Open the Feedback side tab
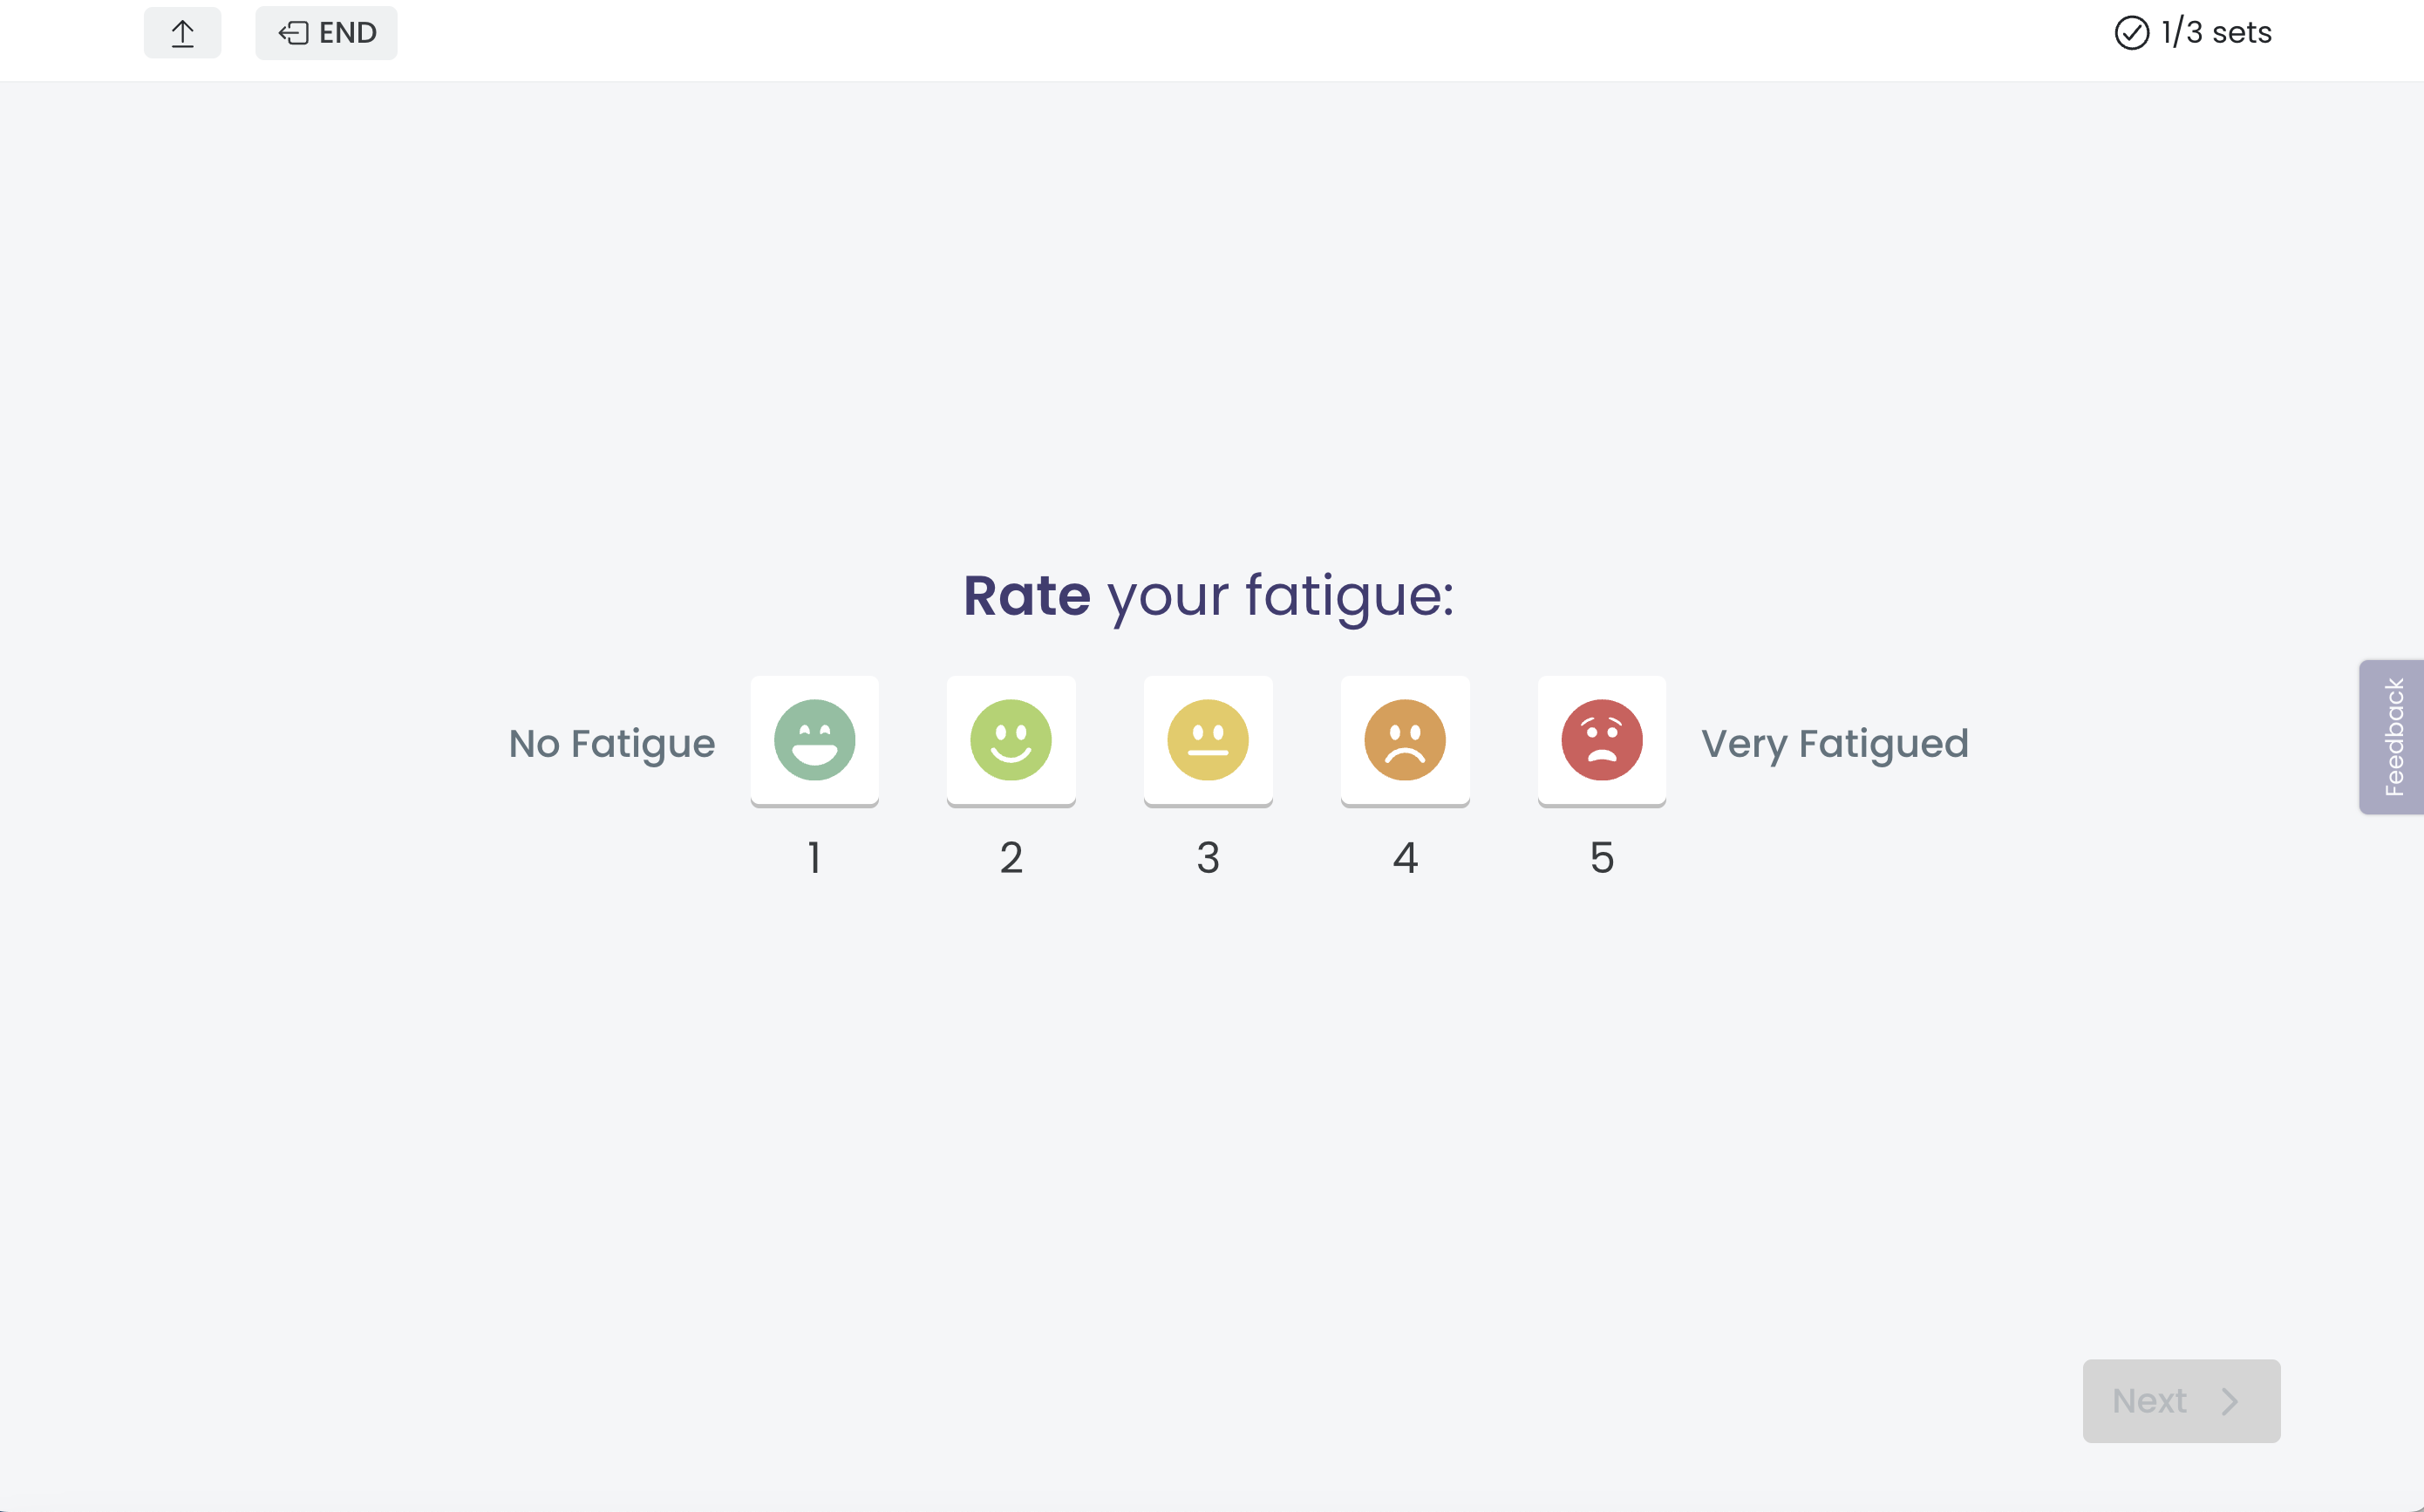The height and width of the screenshot is (1512, 2424). [x=2391, y=737]
